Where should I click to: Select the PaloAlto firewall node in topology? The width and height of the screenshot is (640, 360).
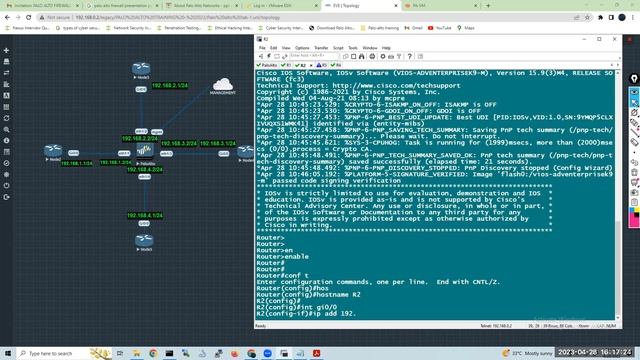(x=144, y=151)
